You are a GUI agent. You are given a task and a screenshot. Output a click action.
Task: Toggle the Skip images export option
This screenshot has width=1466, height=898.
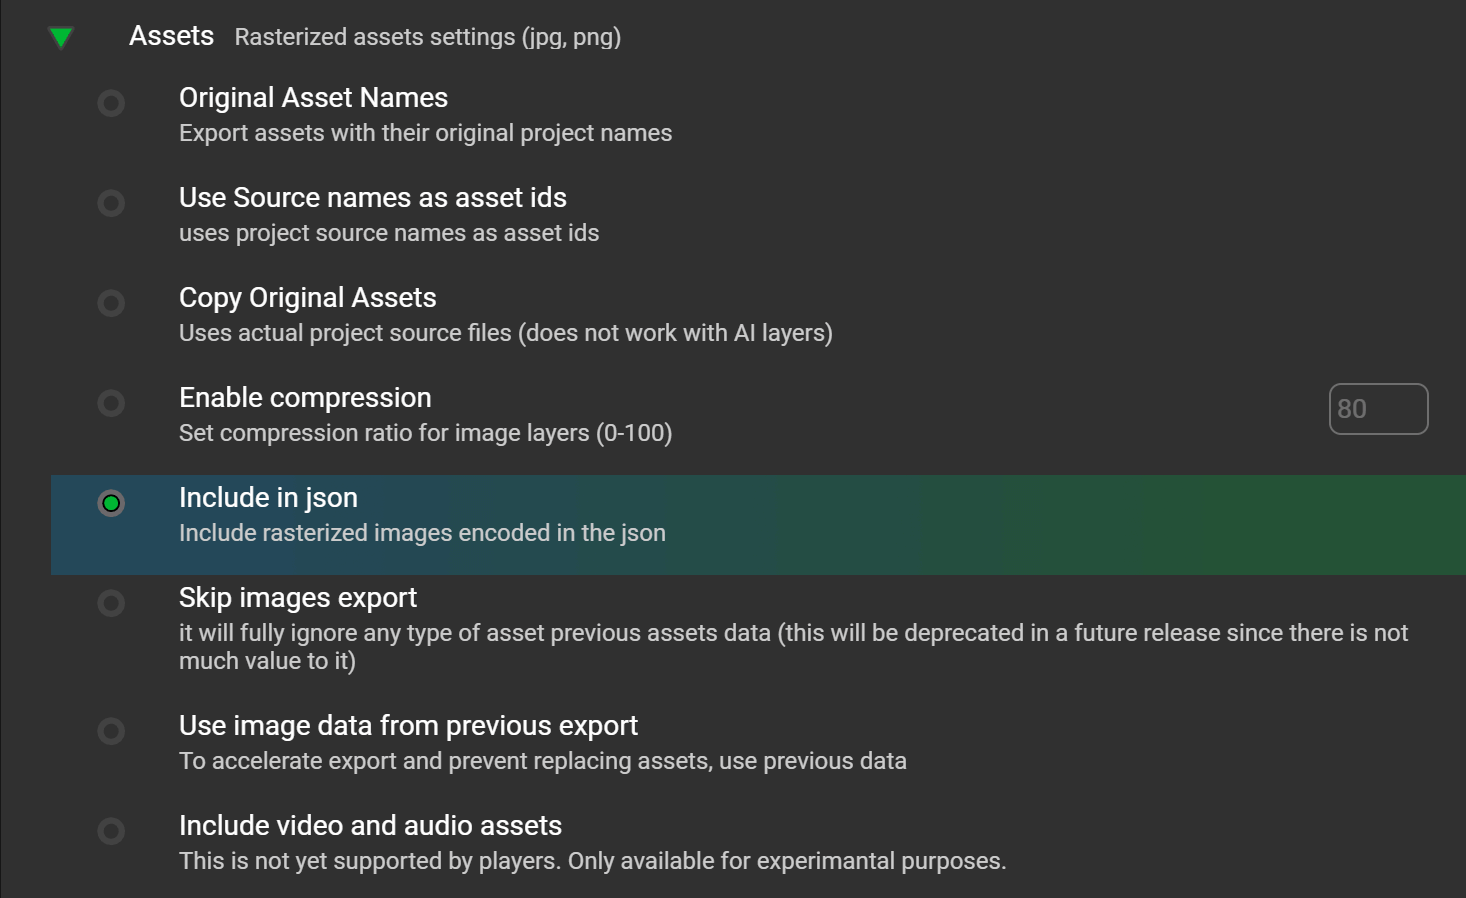click(x=111, y=603)
